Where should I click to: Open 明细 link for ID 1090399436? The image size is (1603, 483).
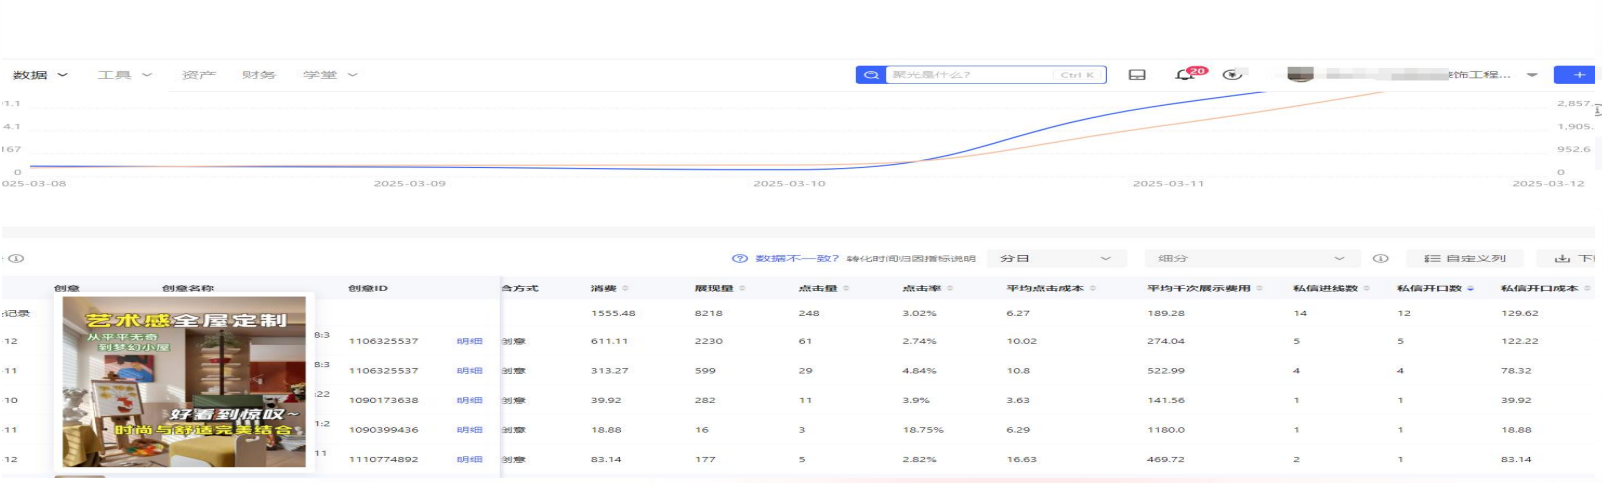[x=469, y=430]
